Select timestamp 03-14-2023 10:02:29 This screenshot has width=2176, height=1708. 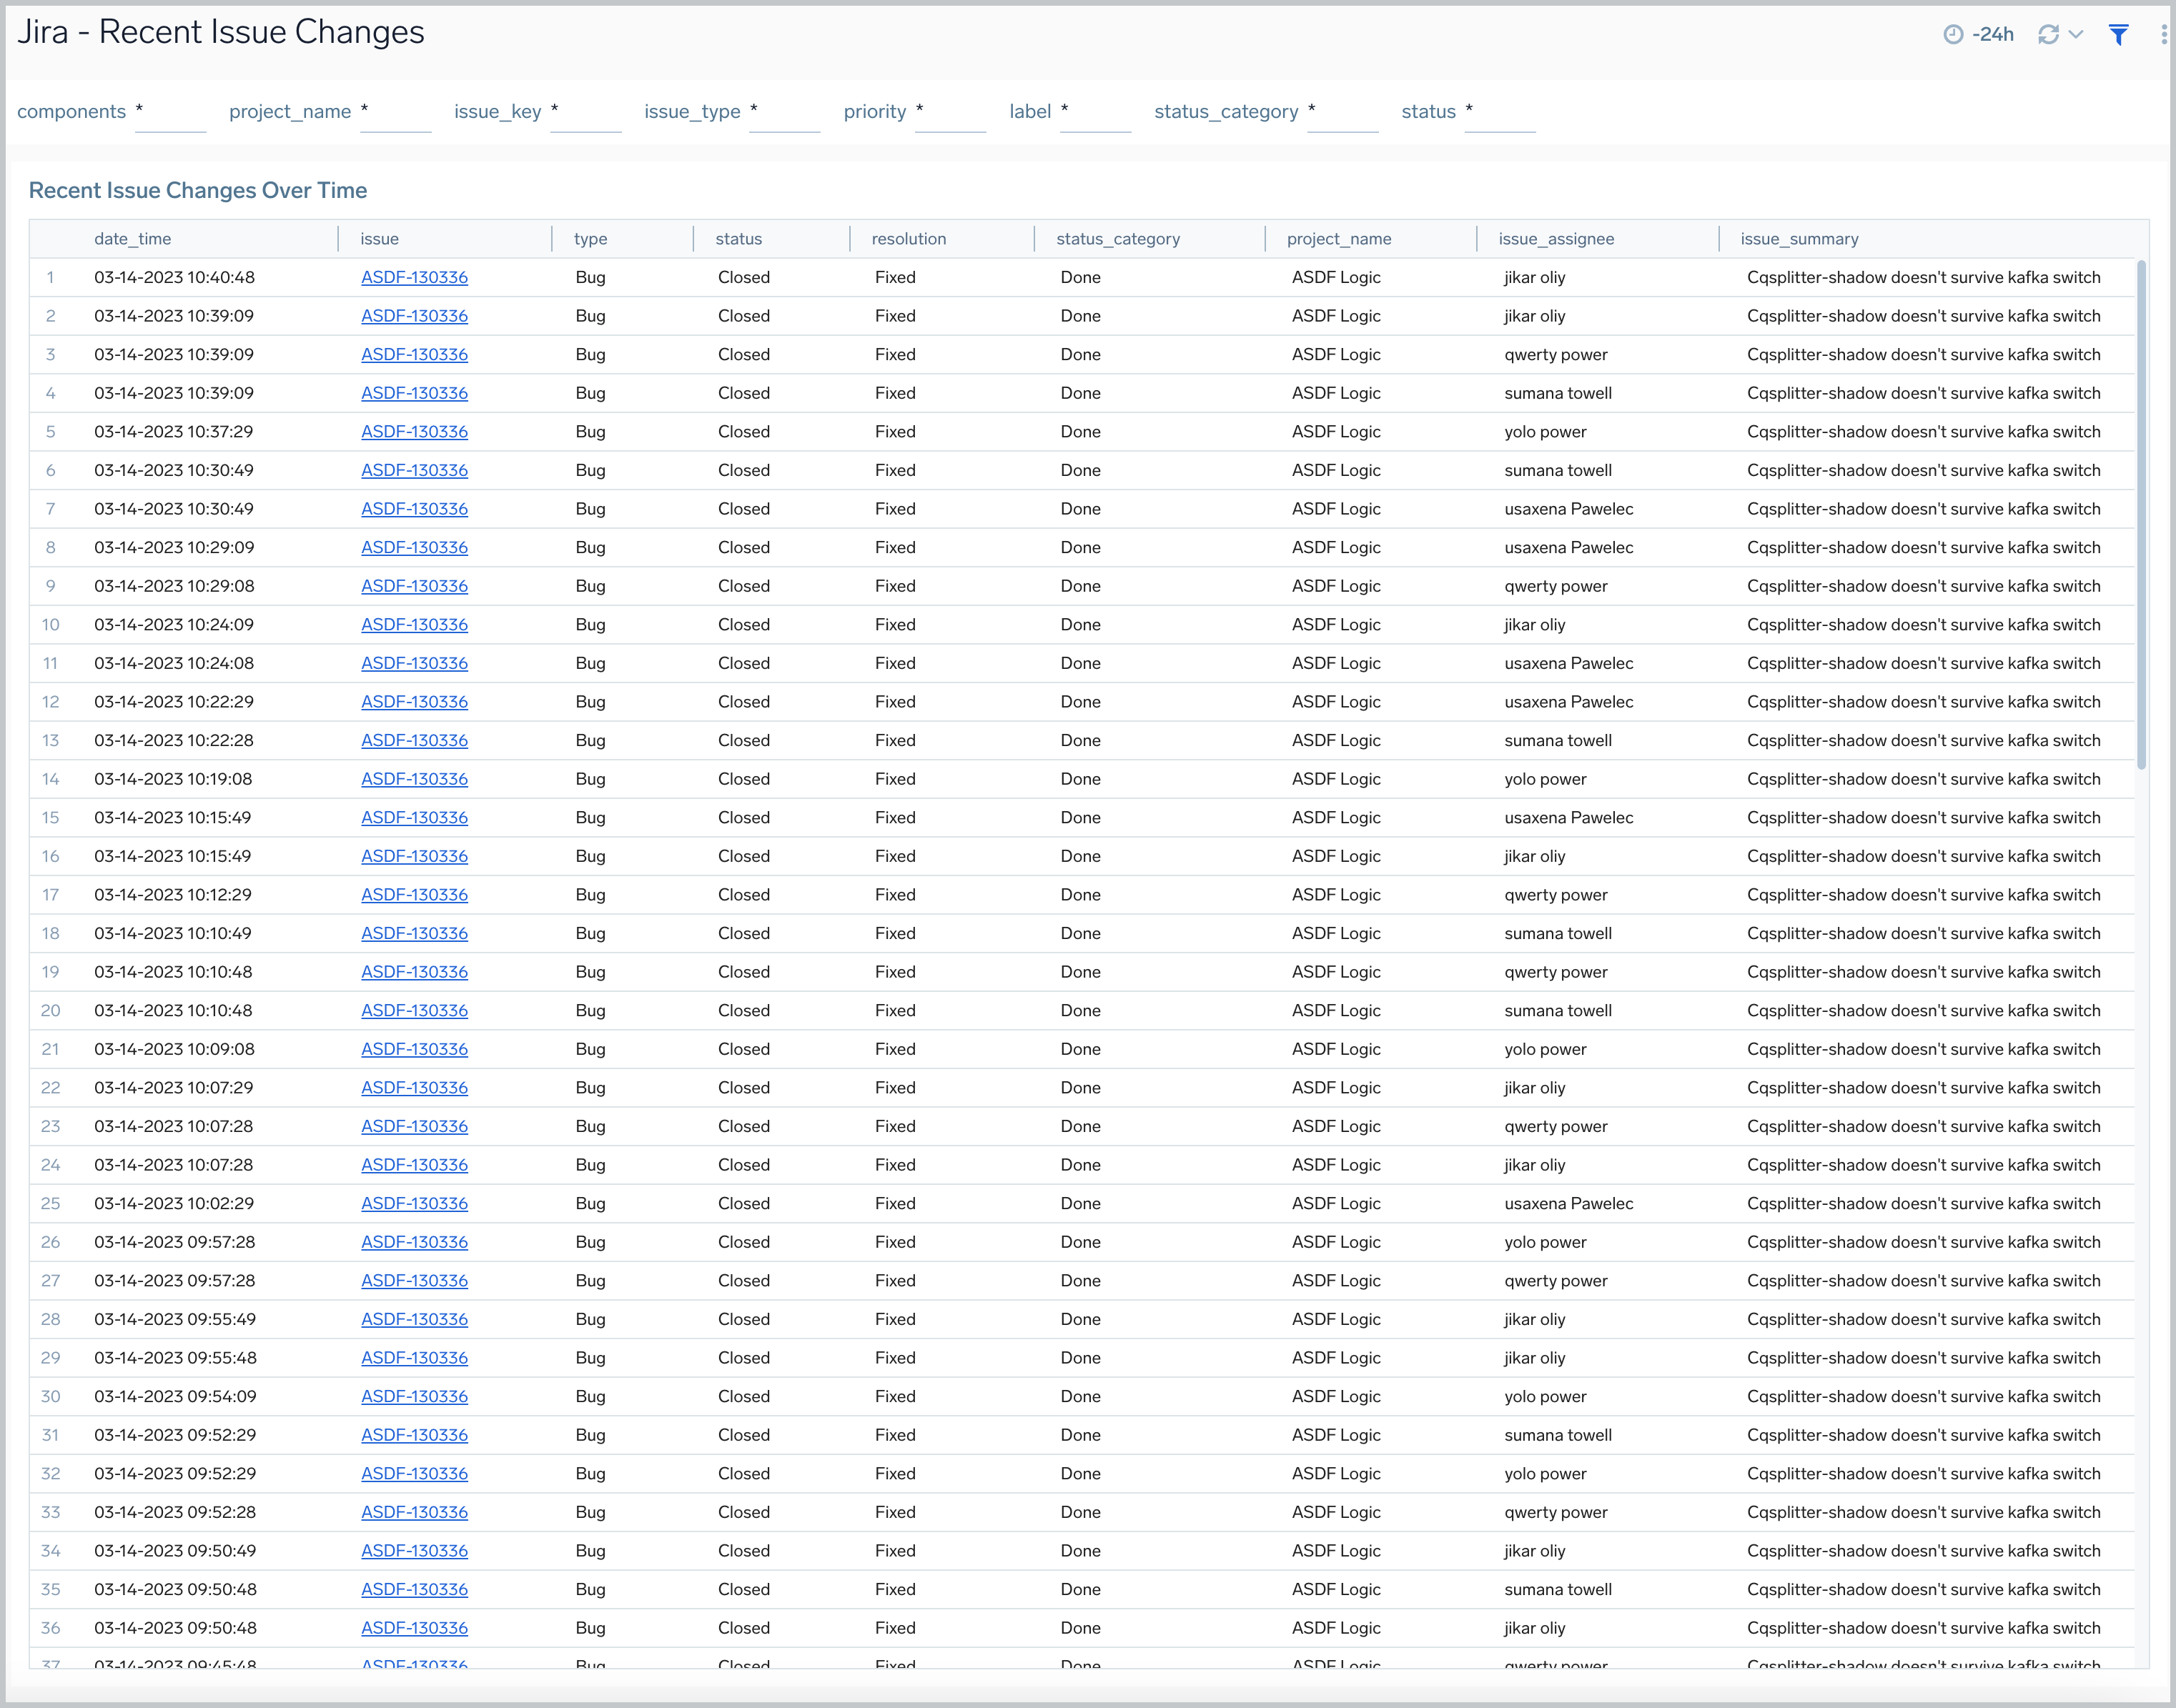174,1204
